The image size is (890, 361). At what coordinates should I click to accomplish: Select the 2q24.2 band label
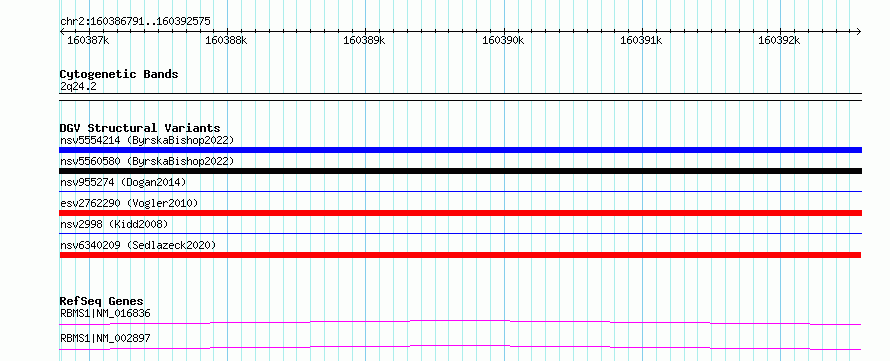(78, 87)
